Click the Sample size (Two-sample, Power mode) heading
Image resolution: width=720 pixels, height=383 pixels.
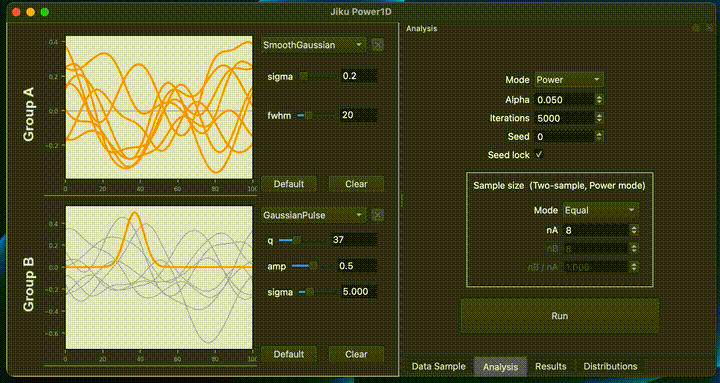click(559, 186)
